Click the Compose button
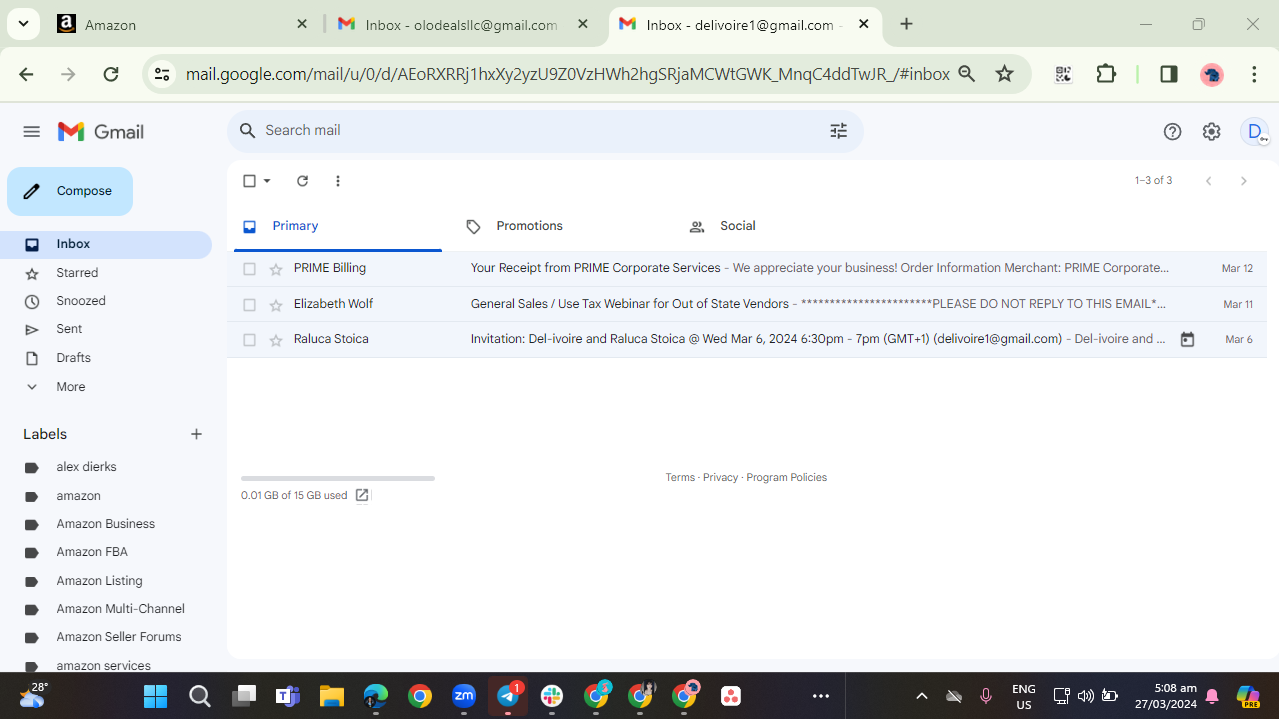Image resolution: width=1279 pixels, height=719 pixels. (70, 191)
